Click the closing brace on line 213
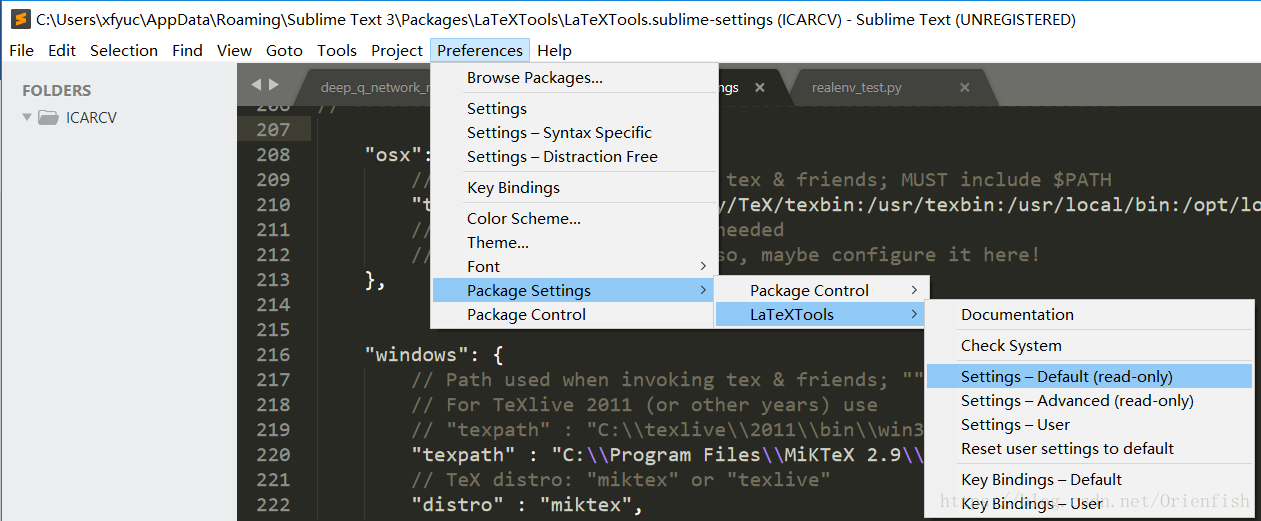Viewport: 1261px width, 521px height. [375, 279]
